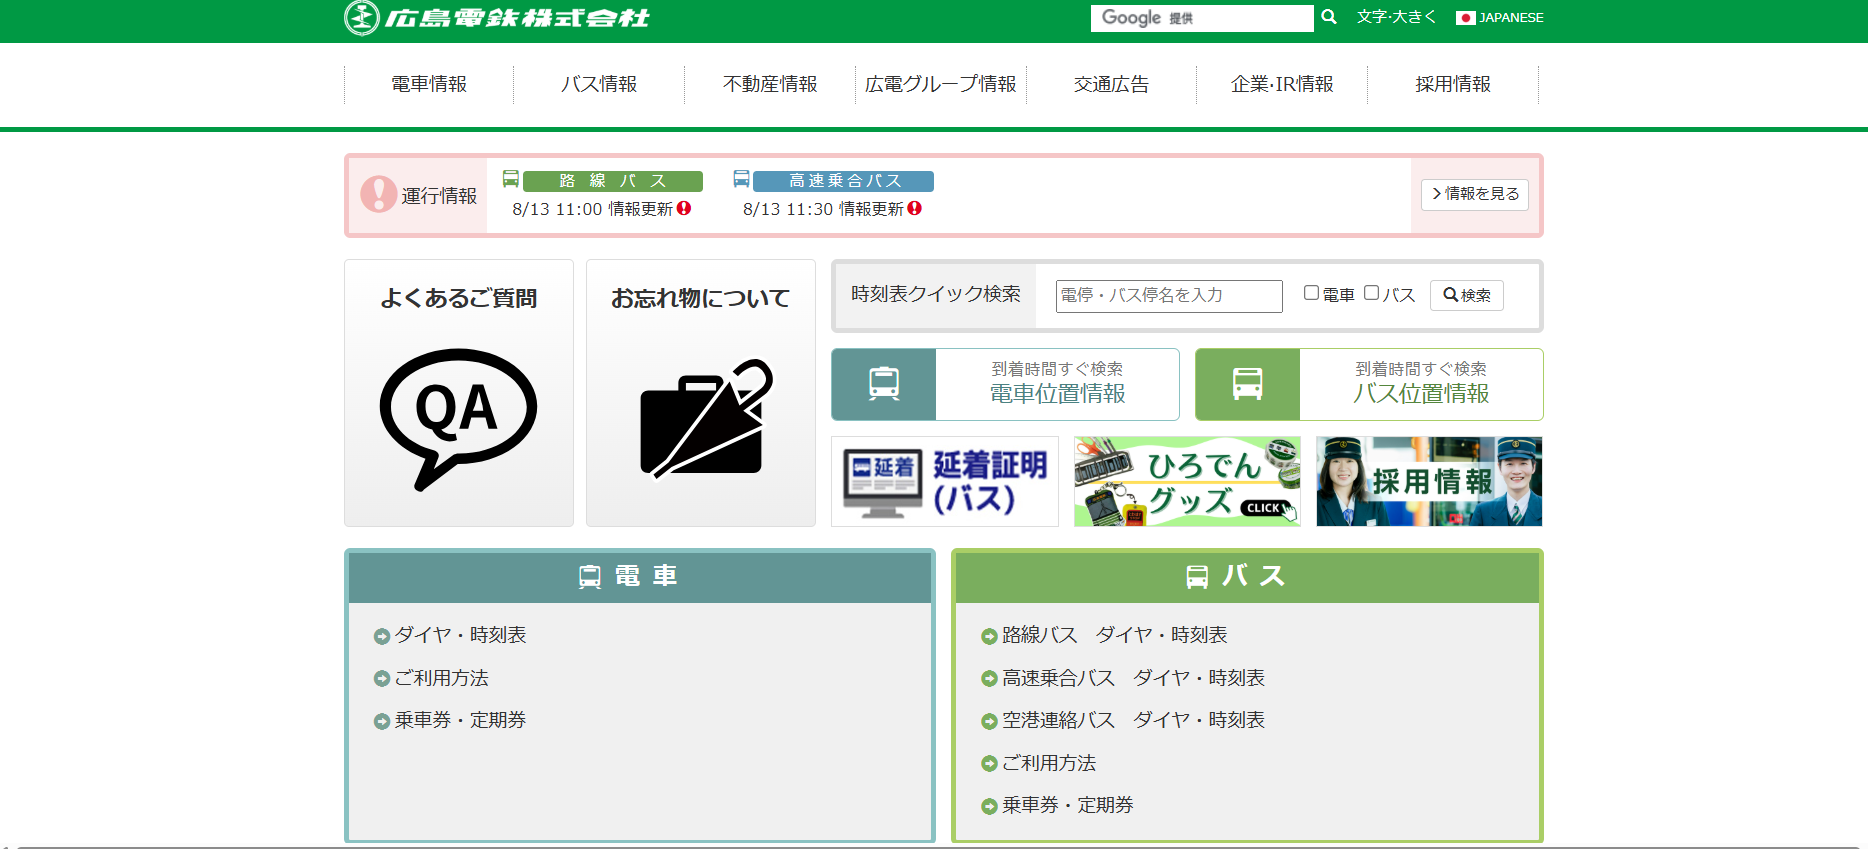
Task: Open バス位置情報 arrival search
Action: coord(1369,384)
